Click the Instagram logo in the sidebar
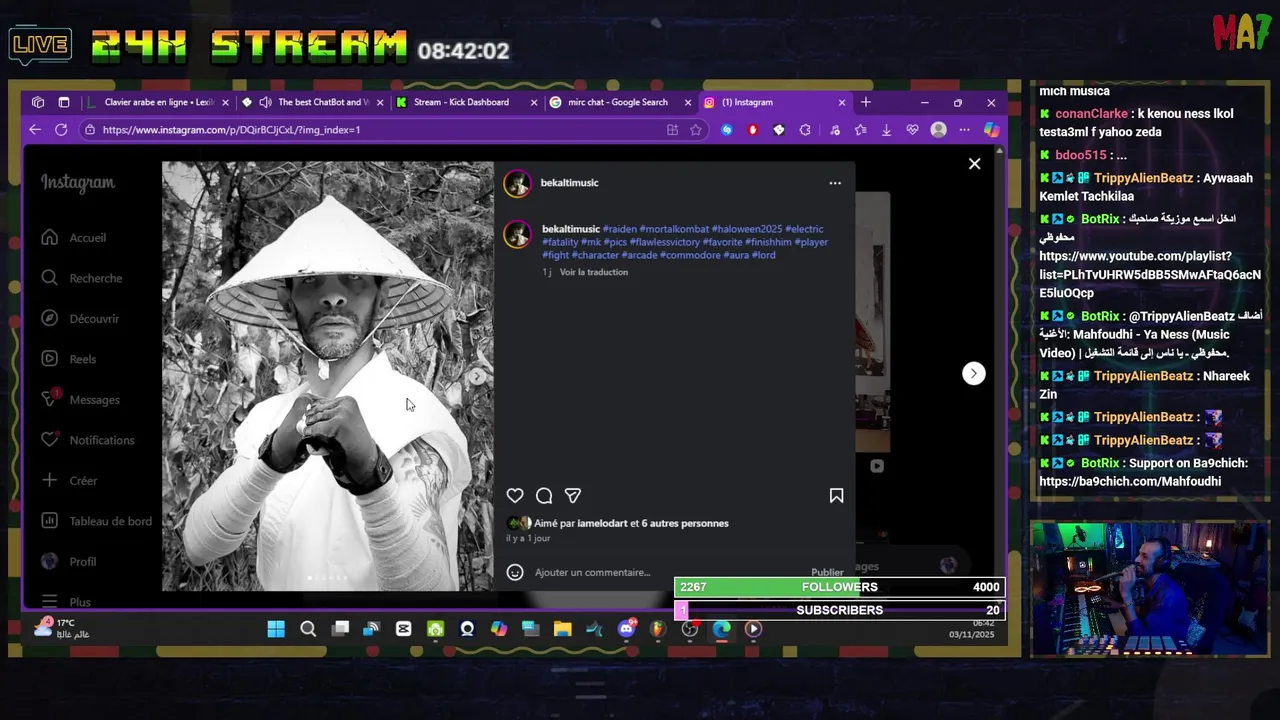This screenshot has width=1280, height=720. (77, 182)
